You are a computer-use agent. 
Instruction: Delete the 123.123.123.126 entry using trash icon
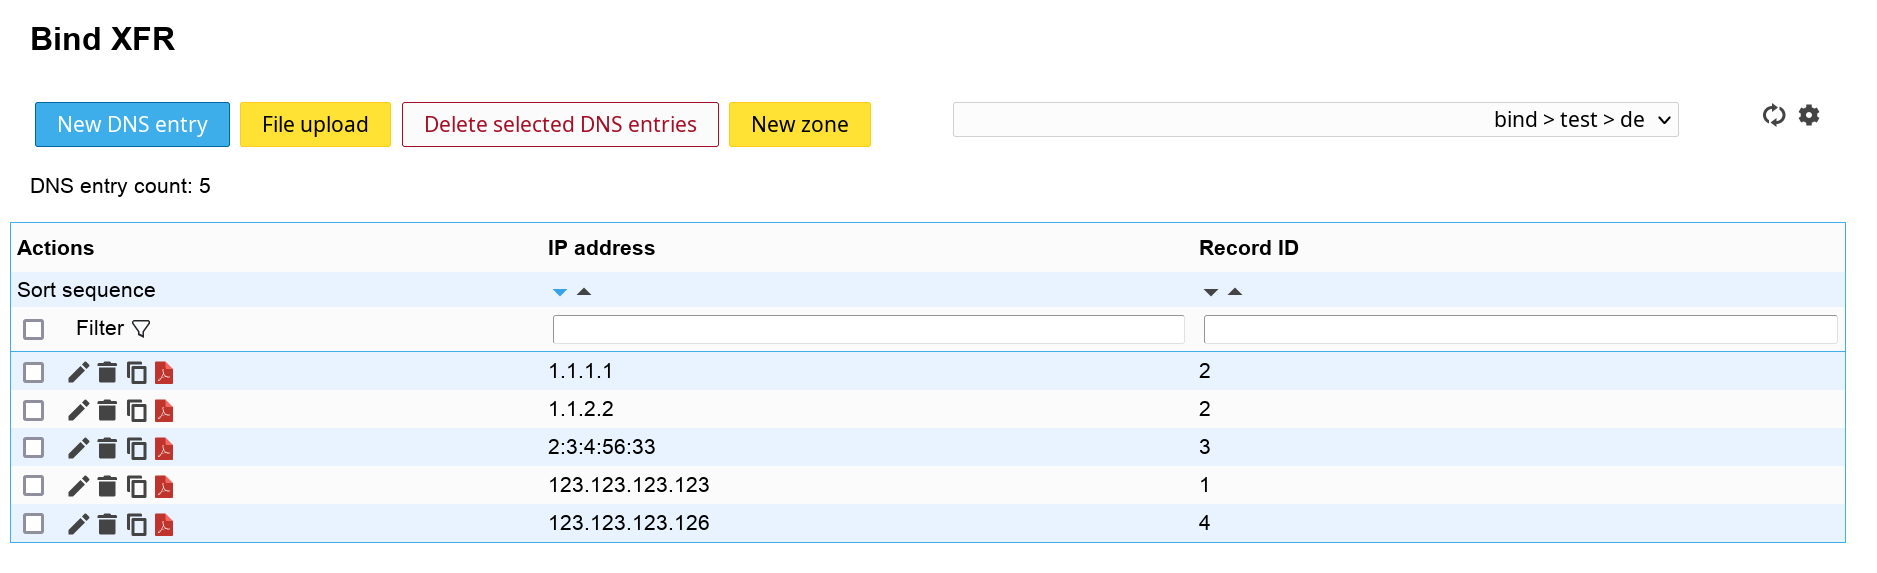coord(107,525)
